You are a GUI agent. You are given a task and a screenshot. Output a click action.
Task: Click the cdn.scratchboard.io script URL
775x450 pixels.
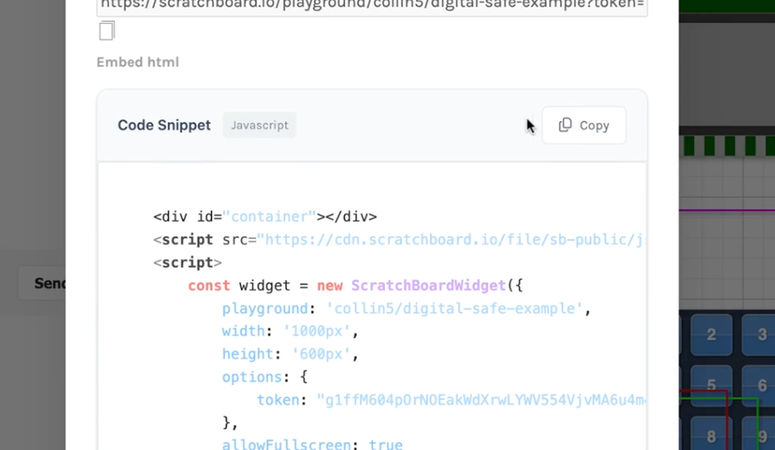[453, 240]
